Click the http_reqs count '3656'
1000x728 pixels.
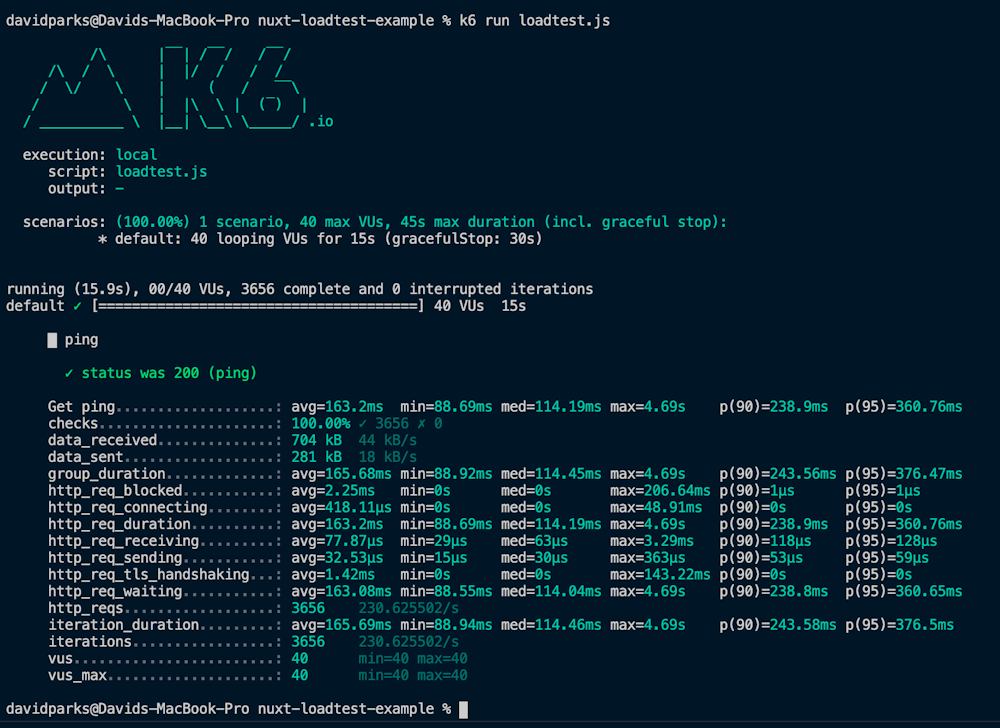click(x=308, y=608)
